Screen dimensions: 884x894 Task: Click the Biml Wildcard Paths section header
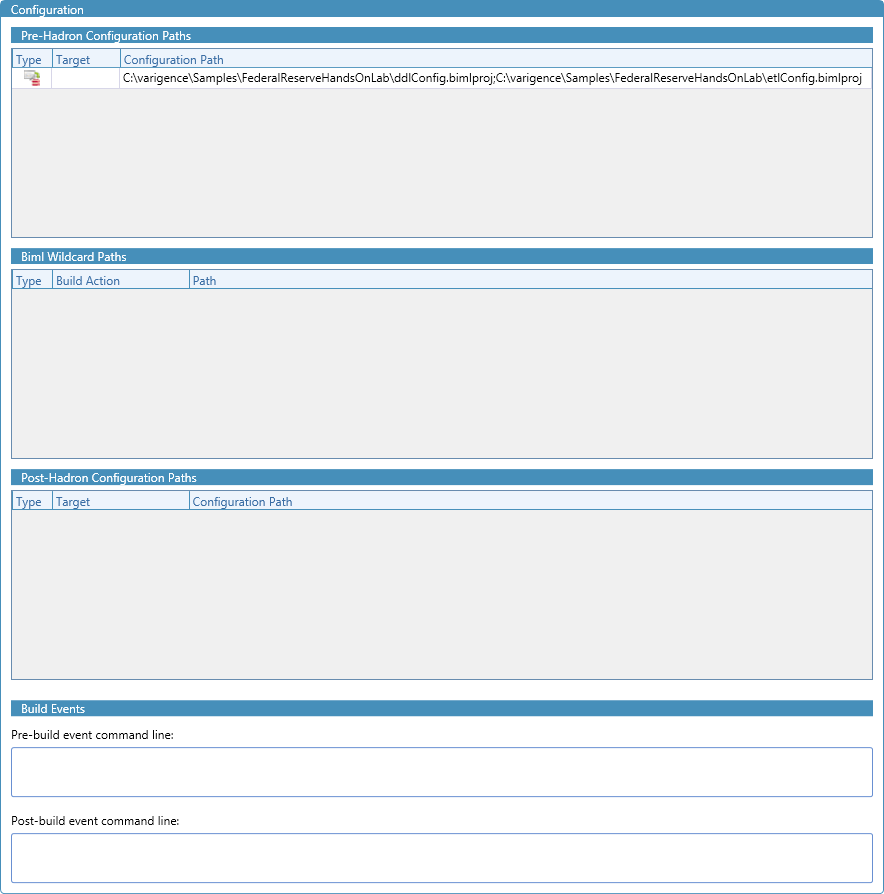tap(441, 257)
